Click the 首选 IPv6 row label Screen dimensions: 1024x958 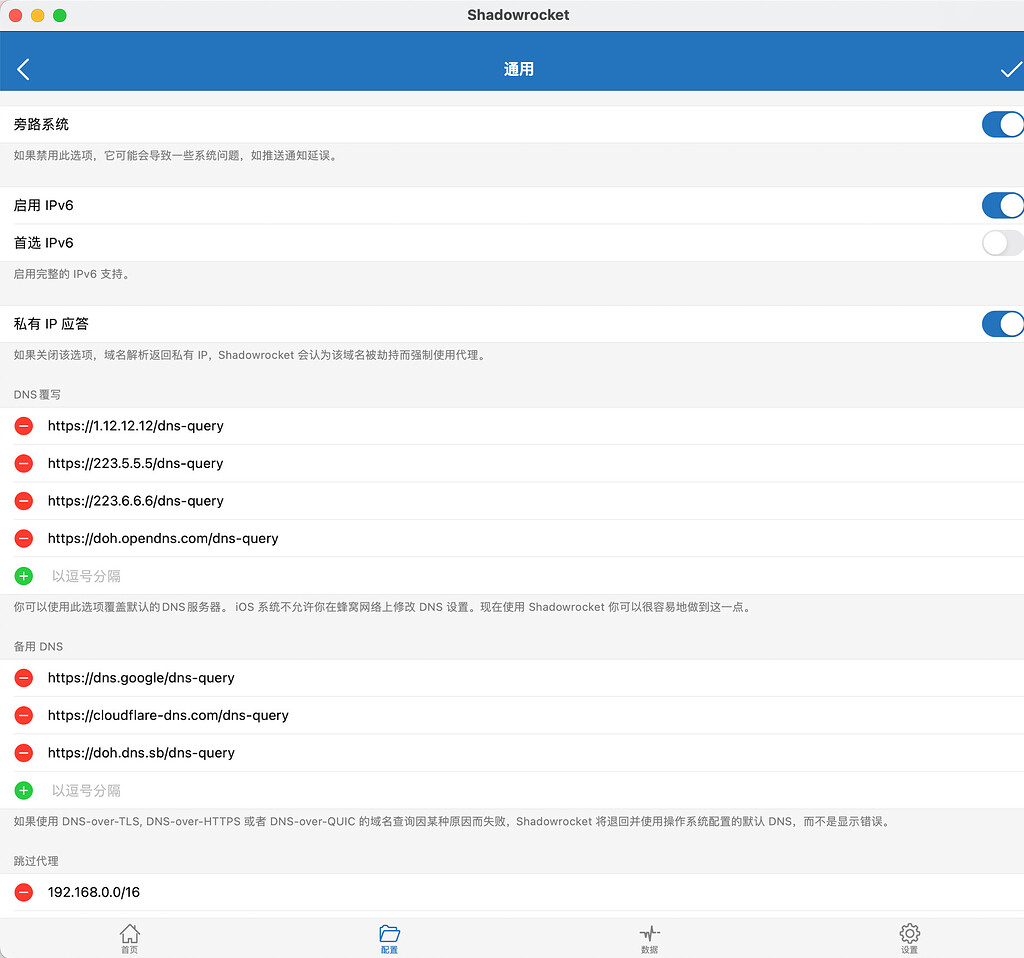pos(44,243)
